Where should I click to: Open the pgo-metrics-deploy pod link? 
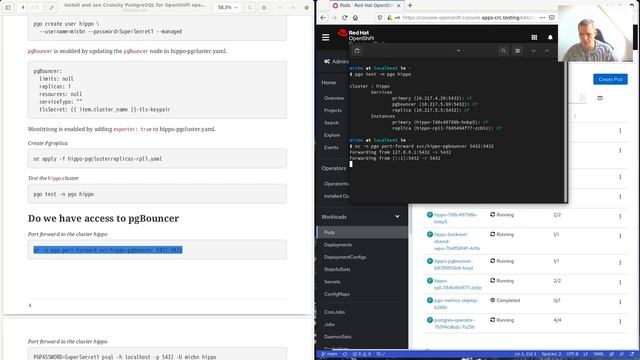[456, 304]
